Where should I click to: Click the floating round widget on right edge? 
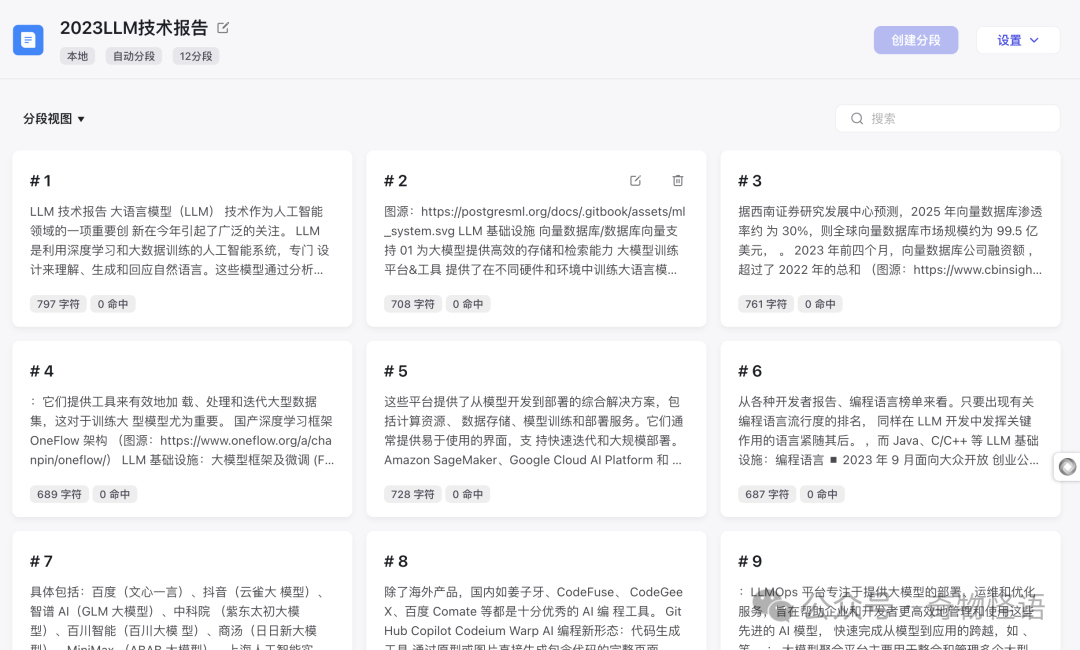pos(1067,467)
